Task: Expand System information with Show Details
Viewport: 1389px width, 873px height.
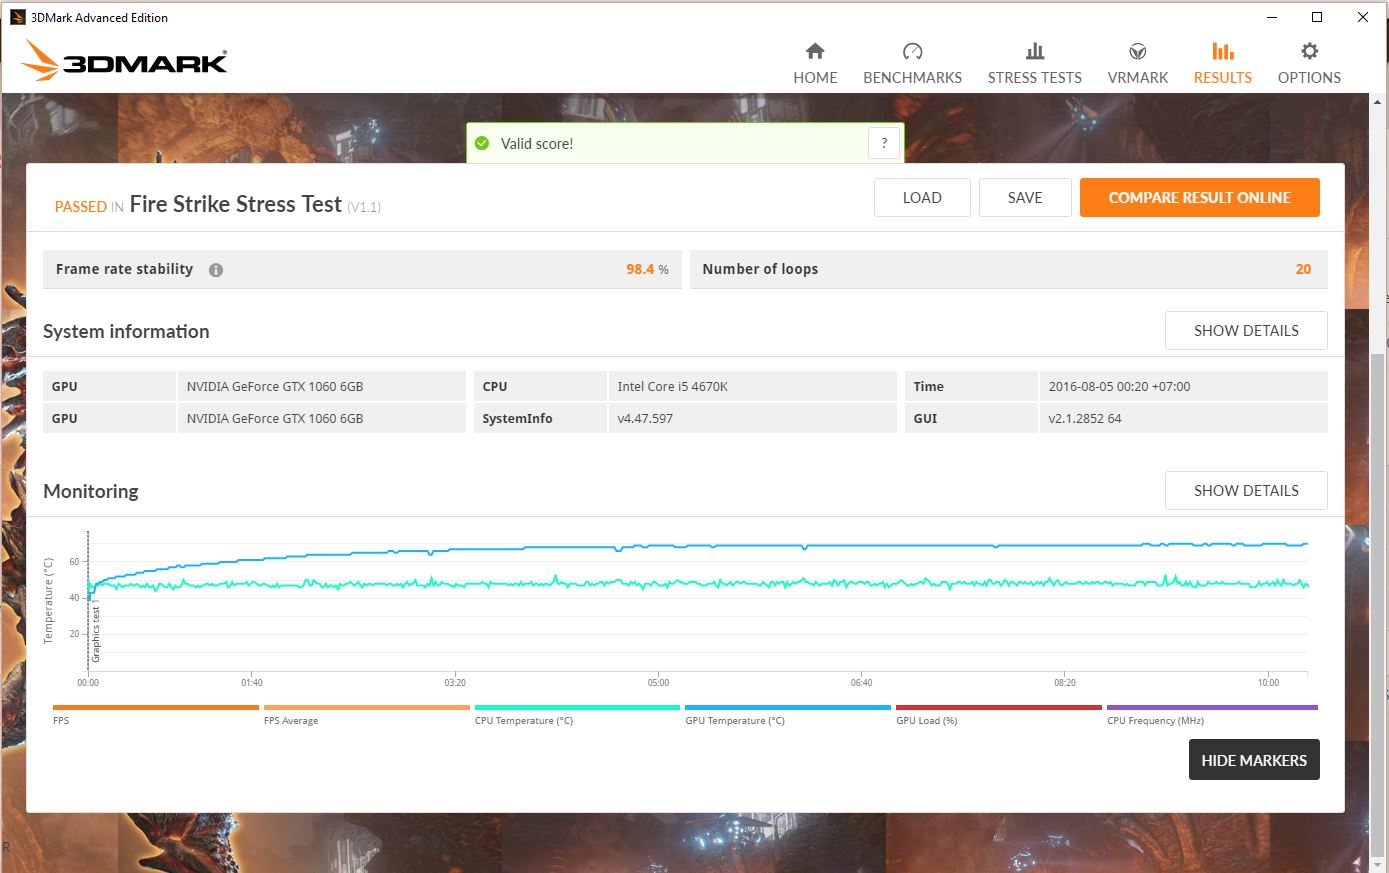Action: coord(1245,331)
